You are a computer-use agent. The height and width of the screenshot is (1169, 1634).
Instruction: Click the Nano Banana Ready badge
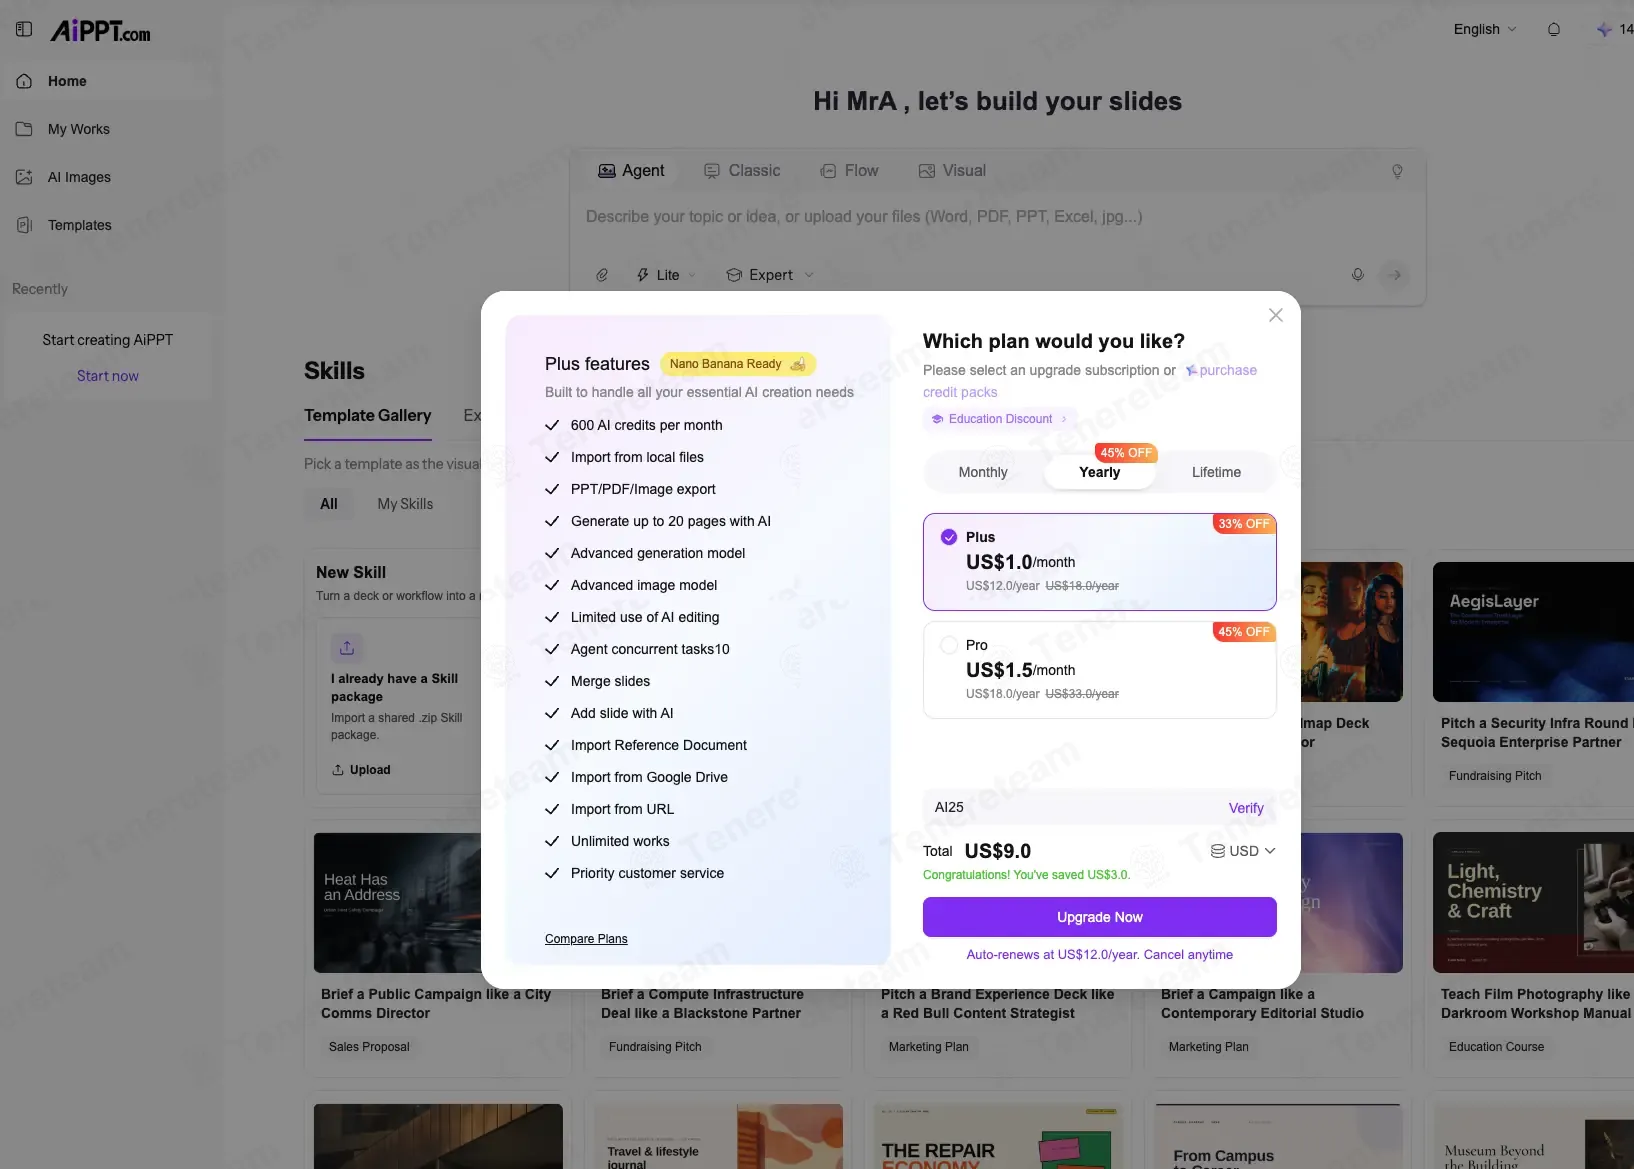tap(737, 364)
